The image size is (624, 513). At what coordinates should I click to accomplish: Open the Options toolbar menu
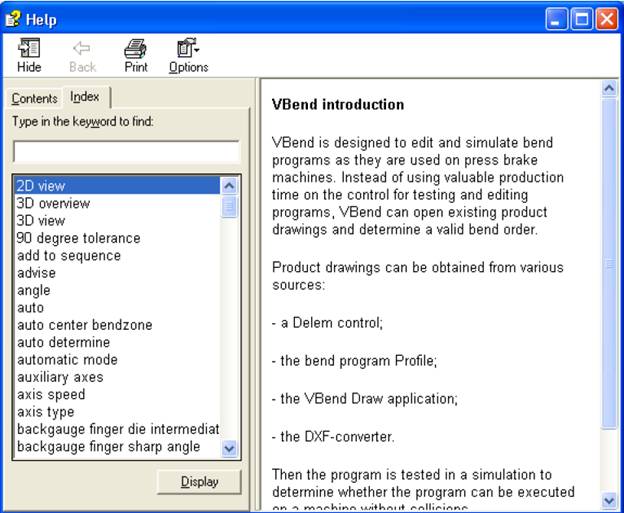click(188, 55)
